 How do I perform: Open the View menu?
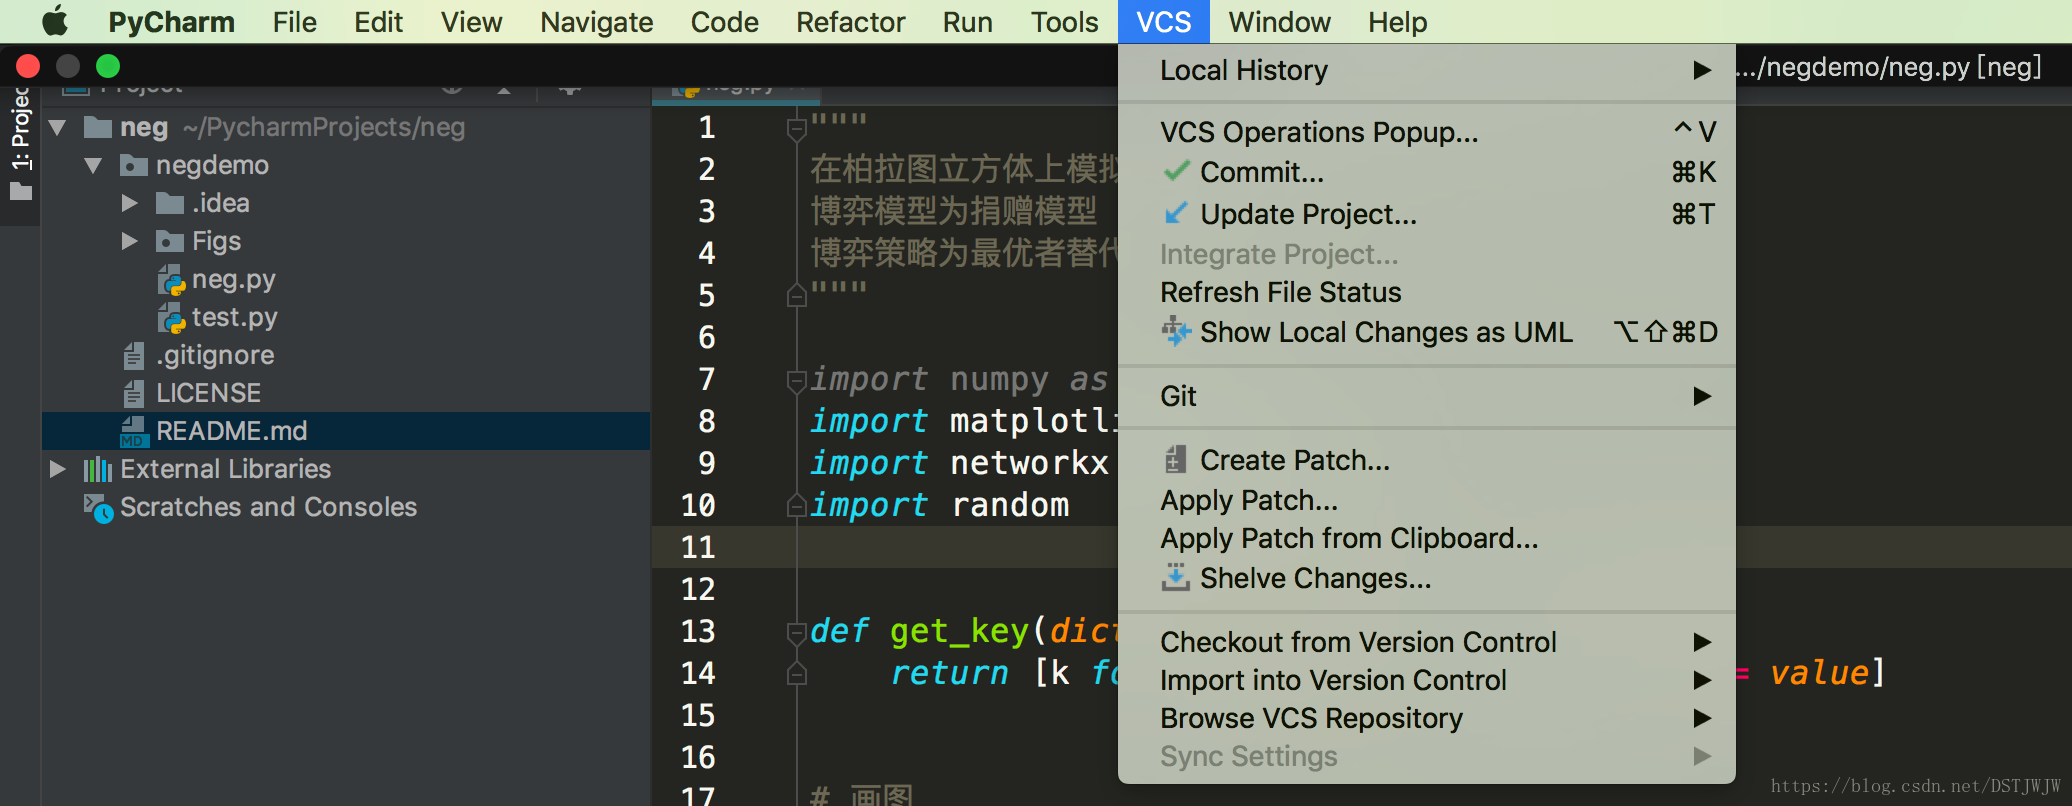[x=471, y=22]
